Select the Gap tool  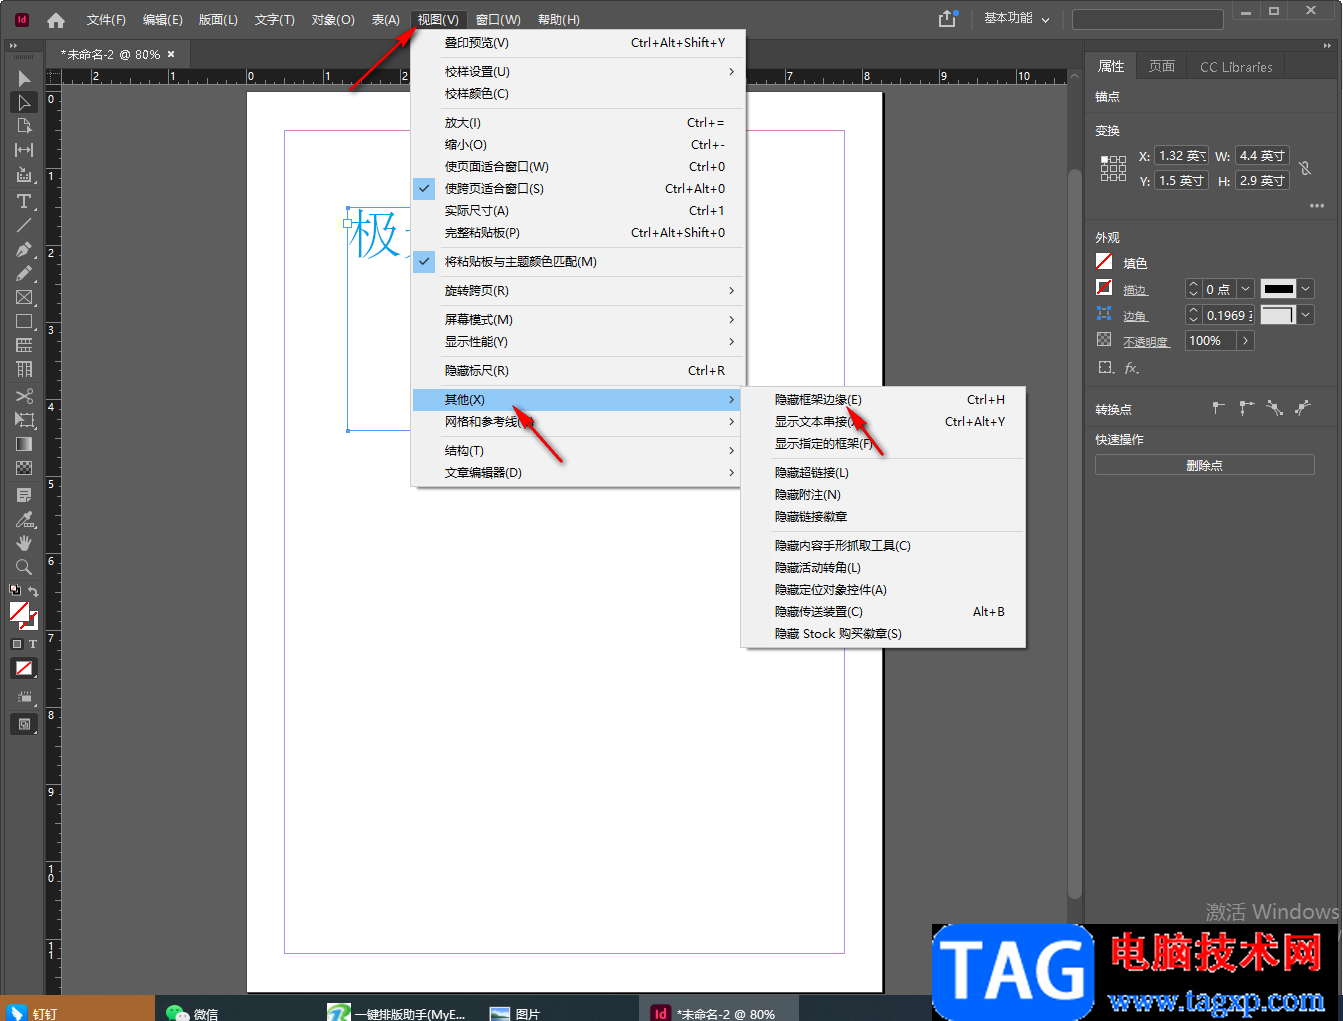[24, 150]
